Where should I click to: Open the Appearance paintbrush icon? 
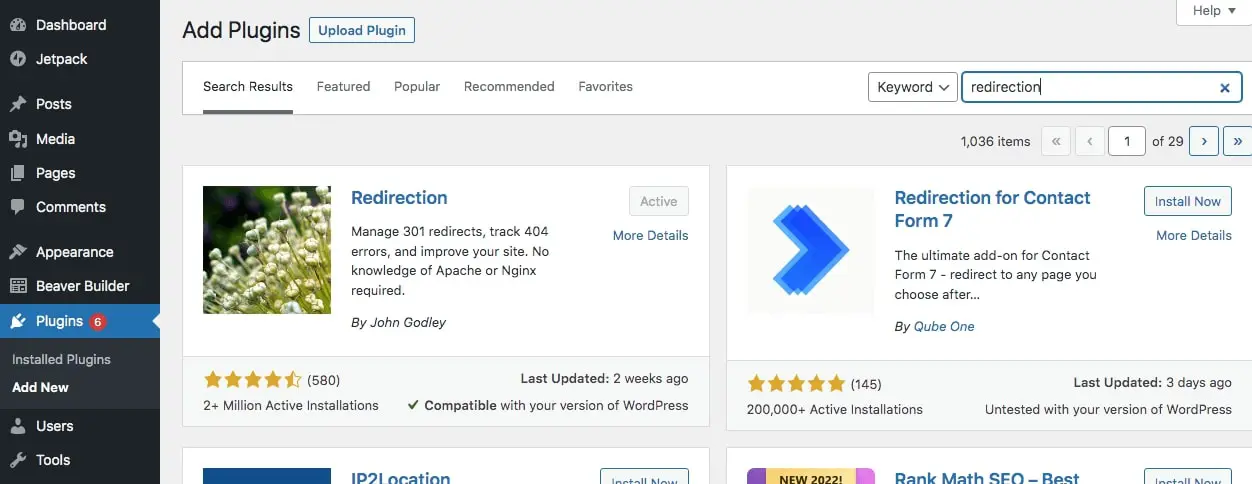click(18, 252)
